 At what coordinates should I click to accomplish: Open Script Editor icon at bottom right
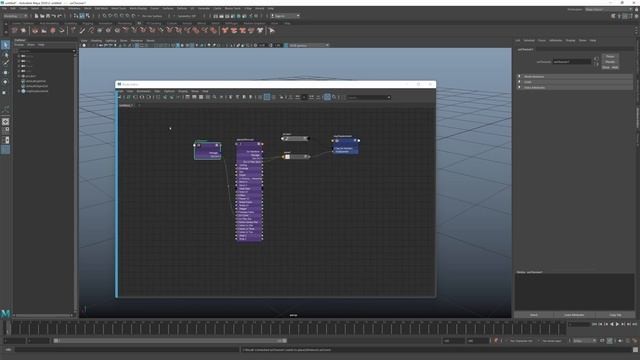(x=635, y=350)
